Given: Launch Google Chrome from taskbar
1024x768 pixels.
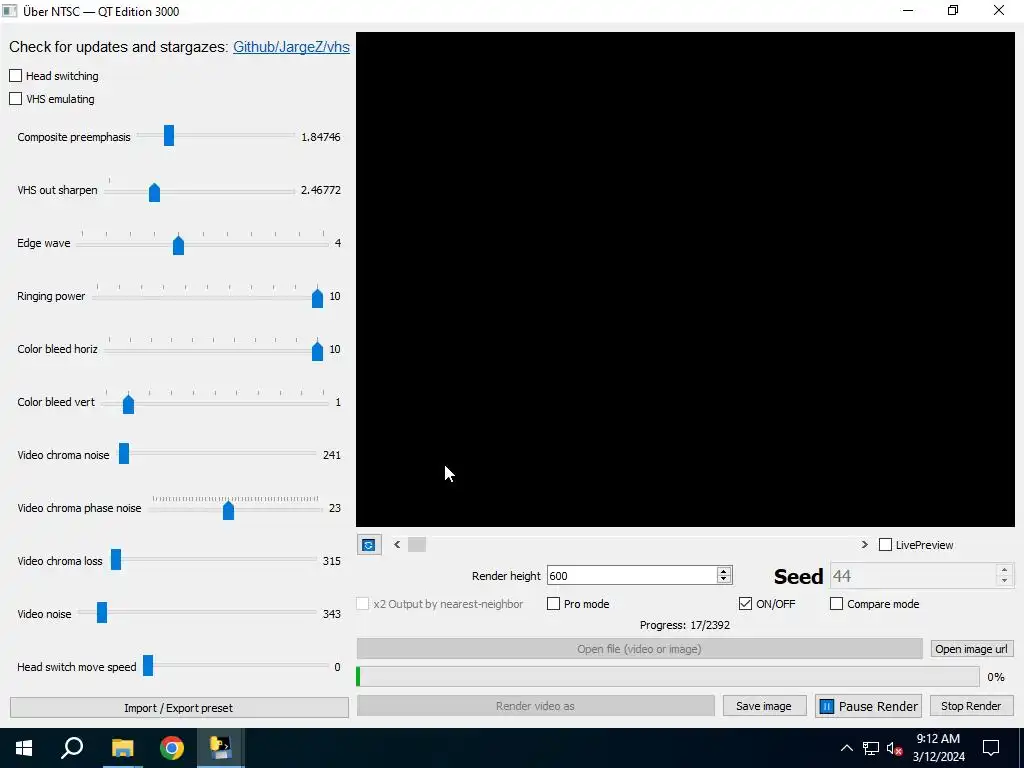Looking at the screenshot, I should [x=172, y=748].
